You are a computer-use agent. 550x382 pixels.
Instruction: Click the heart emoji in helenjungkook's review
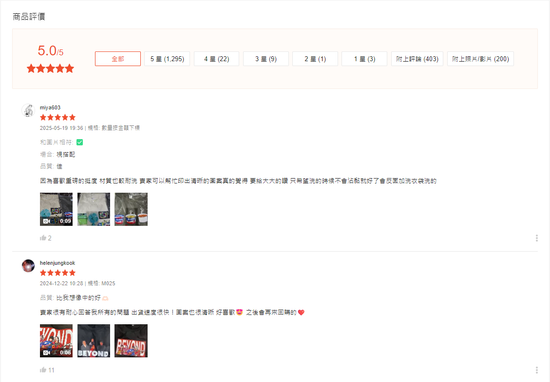(301, 312)
